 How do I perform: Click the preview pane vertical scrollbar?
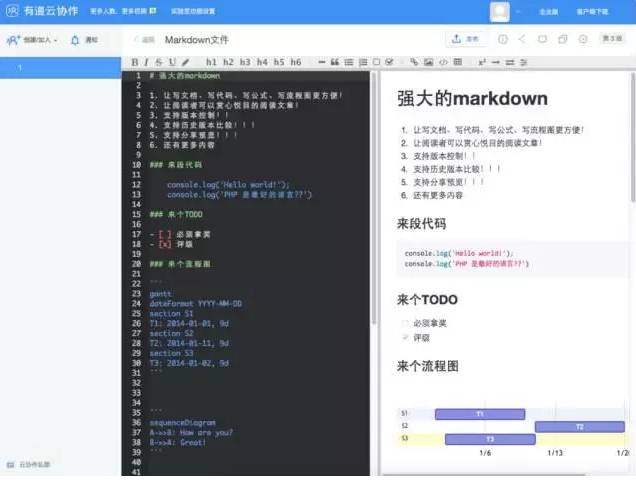coord(633,137)
